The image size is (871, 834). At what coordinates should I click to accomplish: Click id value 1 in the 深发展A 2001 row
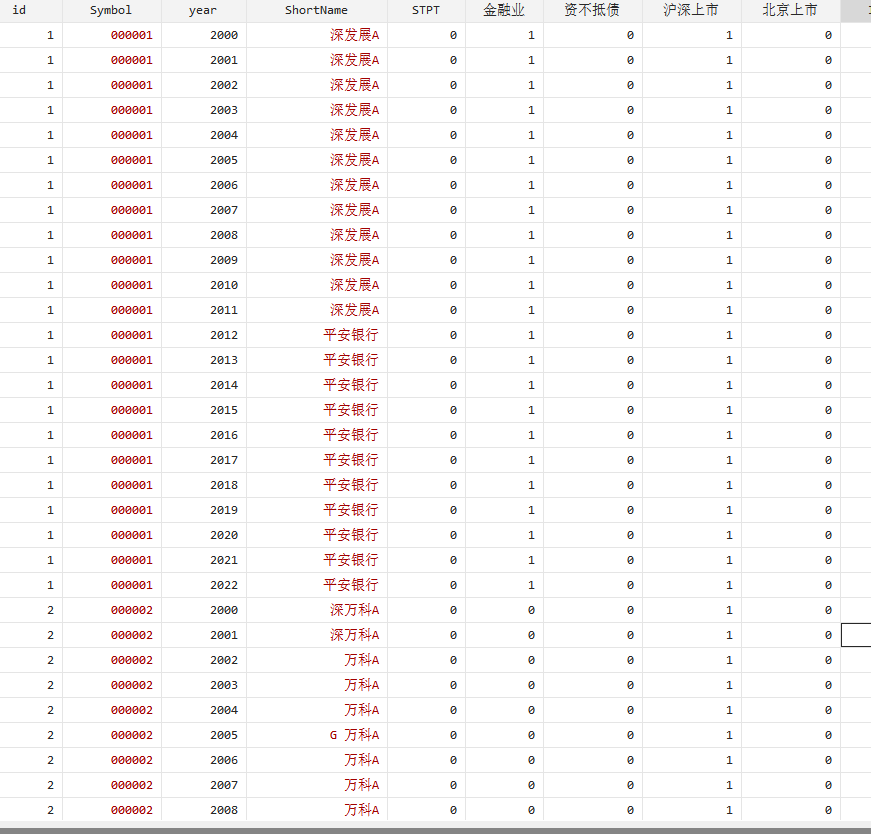[x=51, y=60]
